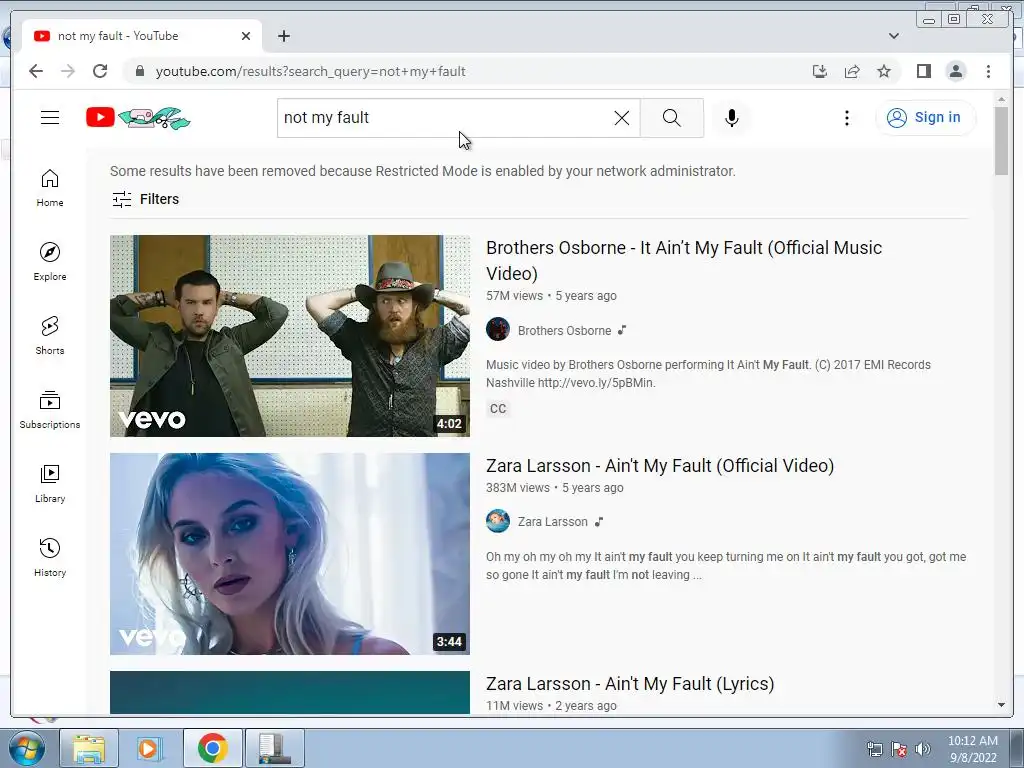The image size is (1024, 768).
Task: Select the 'not my fault - YouTube' tab
Action: [141, 36]
